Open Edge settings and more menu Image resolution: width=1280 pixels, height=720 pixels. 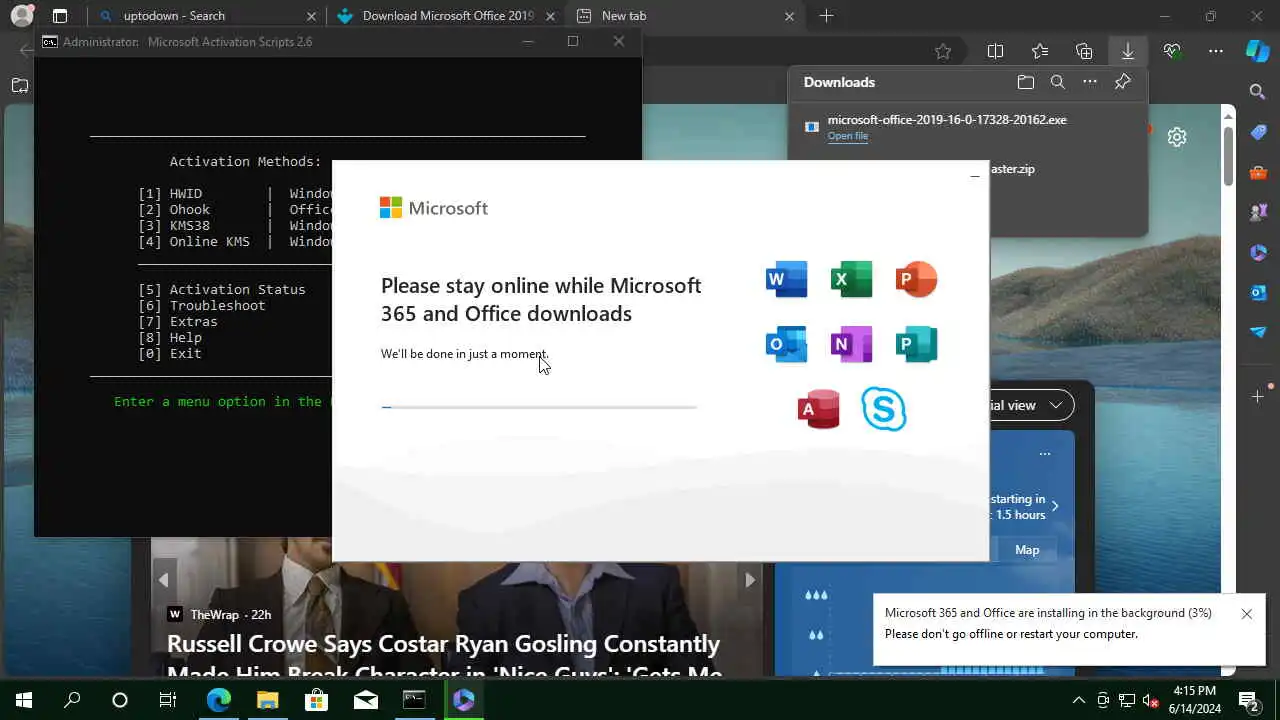point(1216,51)
